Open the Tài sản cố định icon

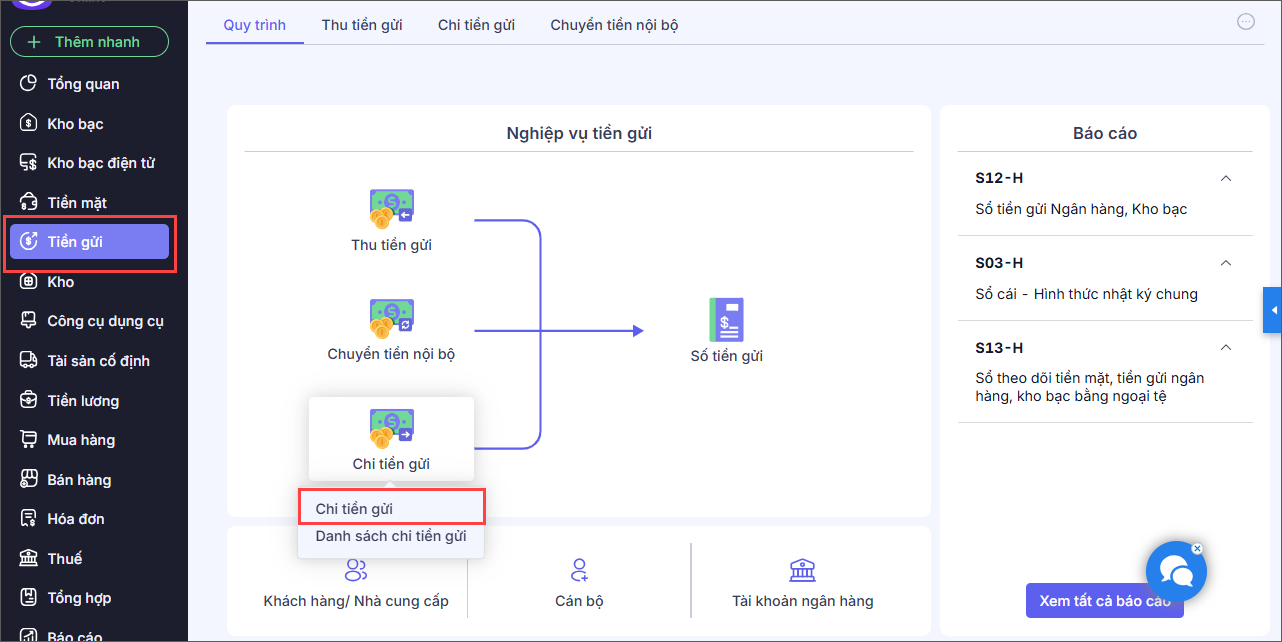point(29,361)
